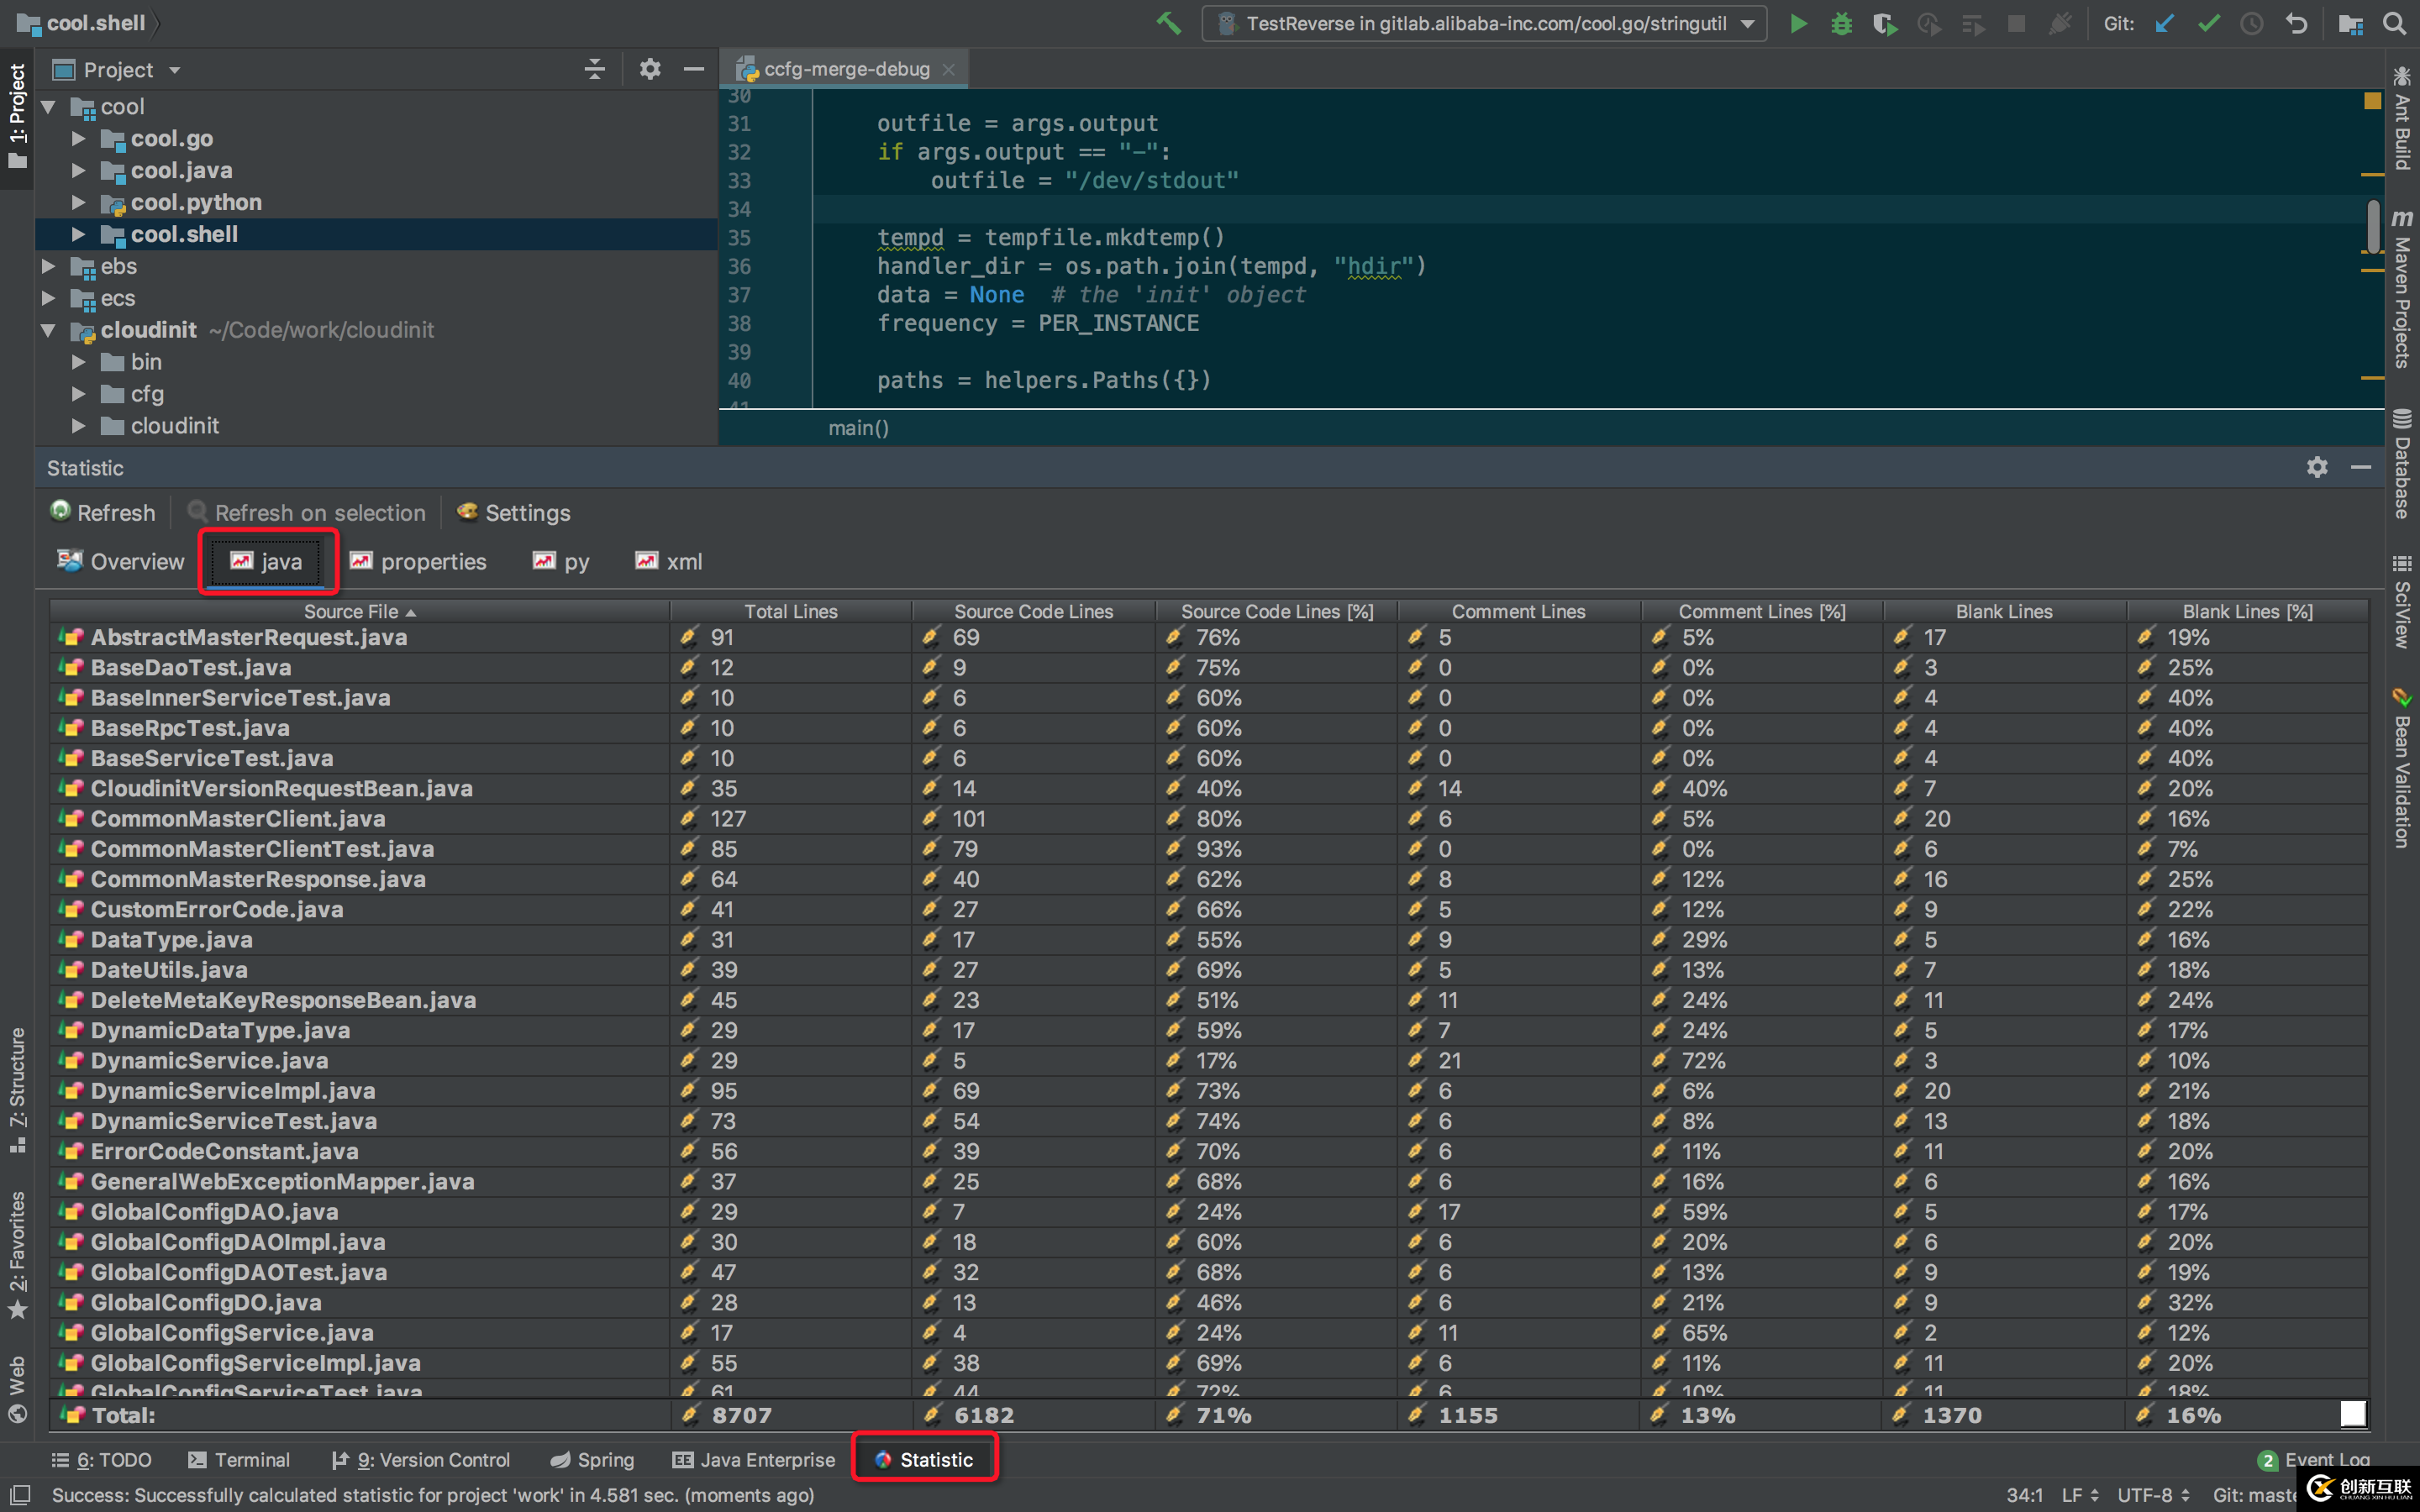Enable Refresh on selection
This screenshot has width=2420, height=1512.
(x=307, y=512)
